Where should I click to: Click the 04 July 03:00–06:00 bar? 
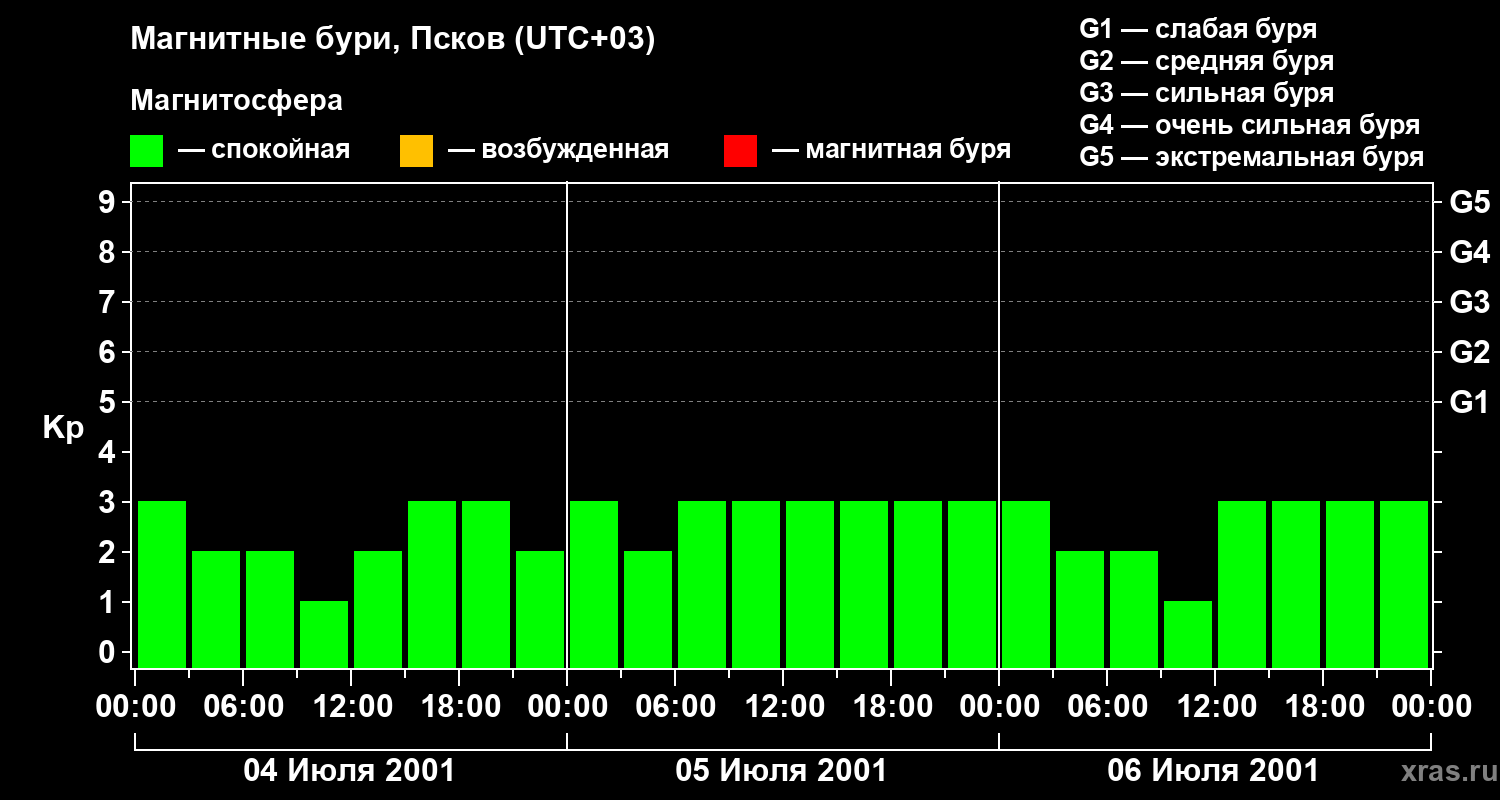coord(216,609)
